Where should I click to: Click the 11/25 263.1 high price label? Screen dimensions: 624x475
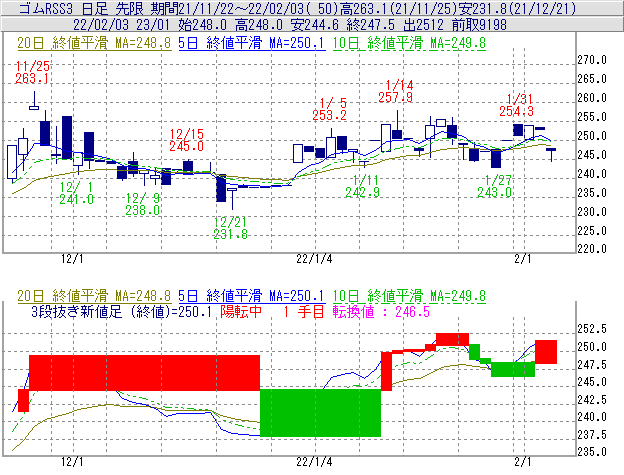pyautogui.click(x=32, y=72)
